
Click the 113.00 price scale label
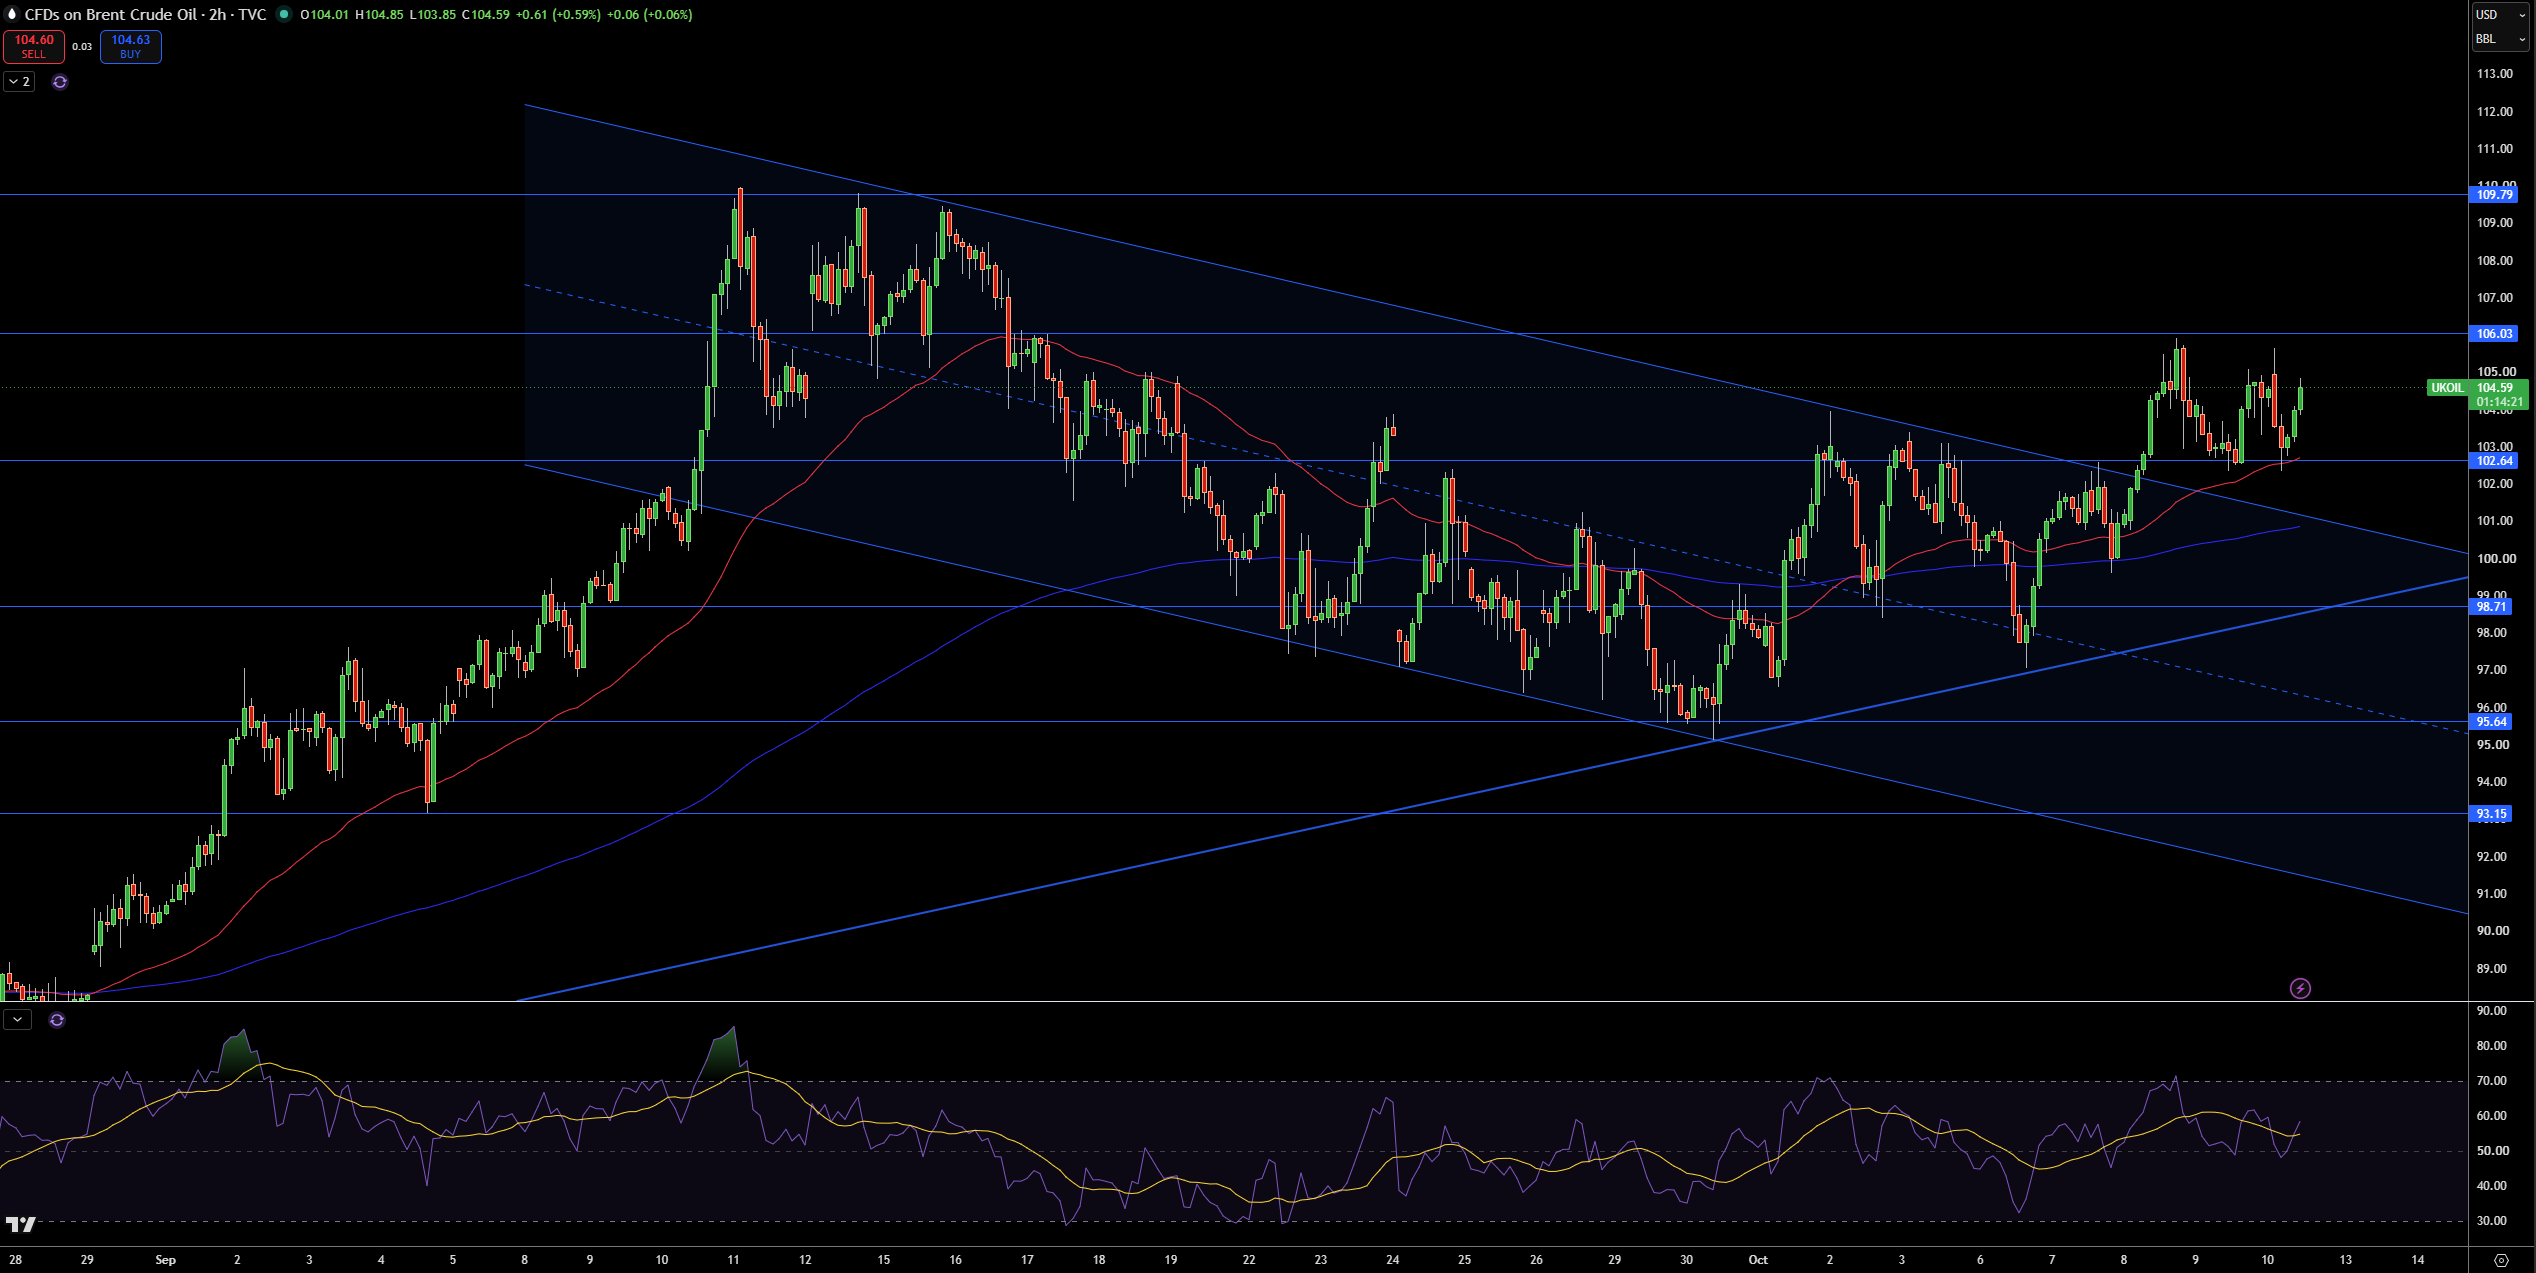click(x=2494, y=74)
